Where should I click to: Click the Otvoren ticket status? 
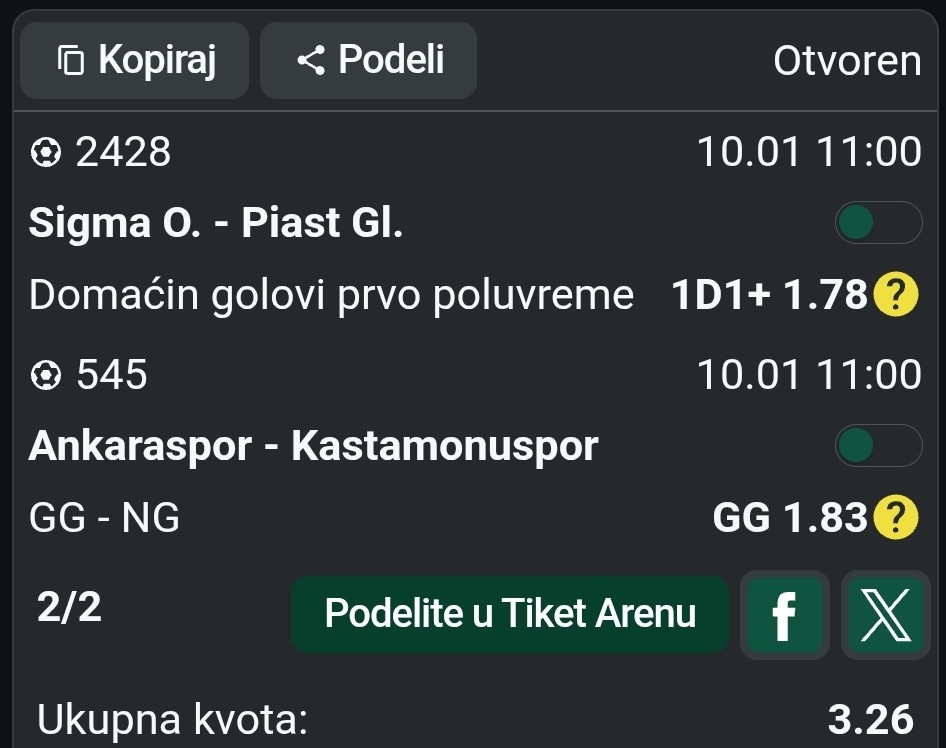coord(847,62)
